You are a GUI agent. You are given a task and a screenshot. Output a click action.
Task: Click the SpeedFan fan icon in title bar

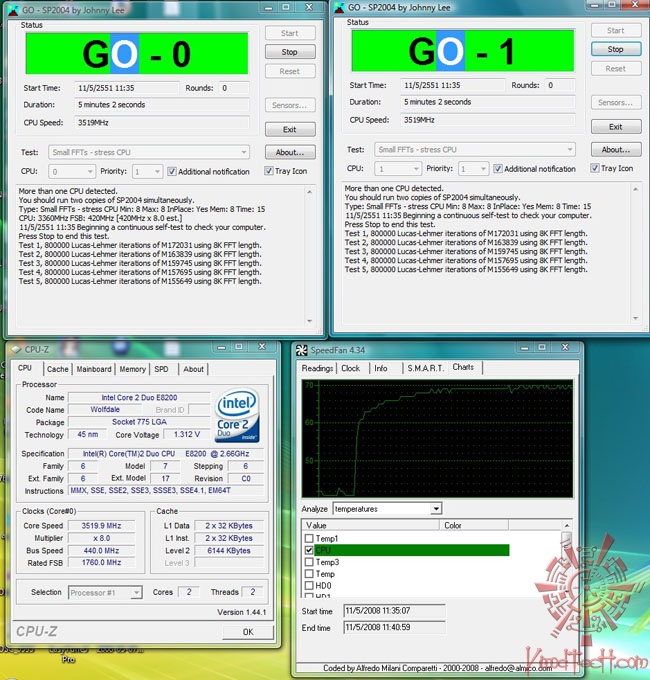coord(301,350)
